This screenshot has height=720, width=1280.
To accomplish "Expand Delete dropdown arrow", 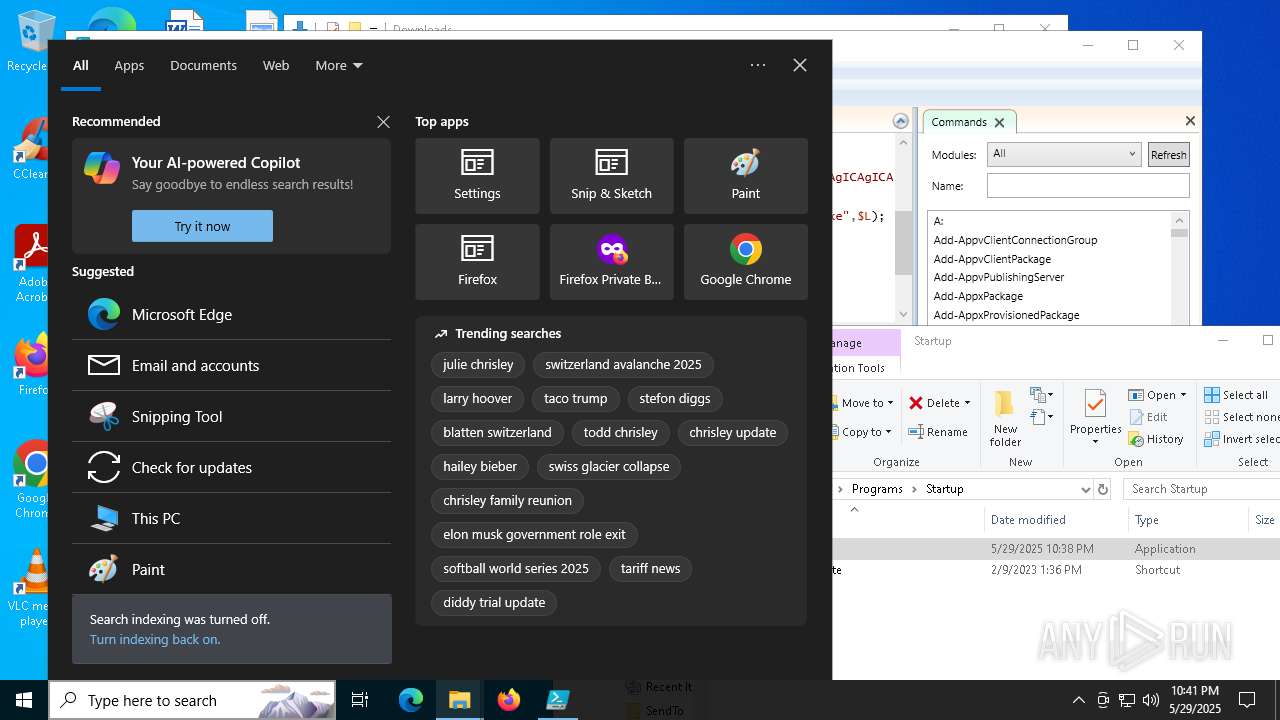I will 967,403.
